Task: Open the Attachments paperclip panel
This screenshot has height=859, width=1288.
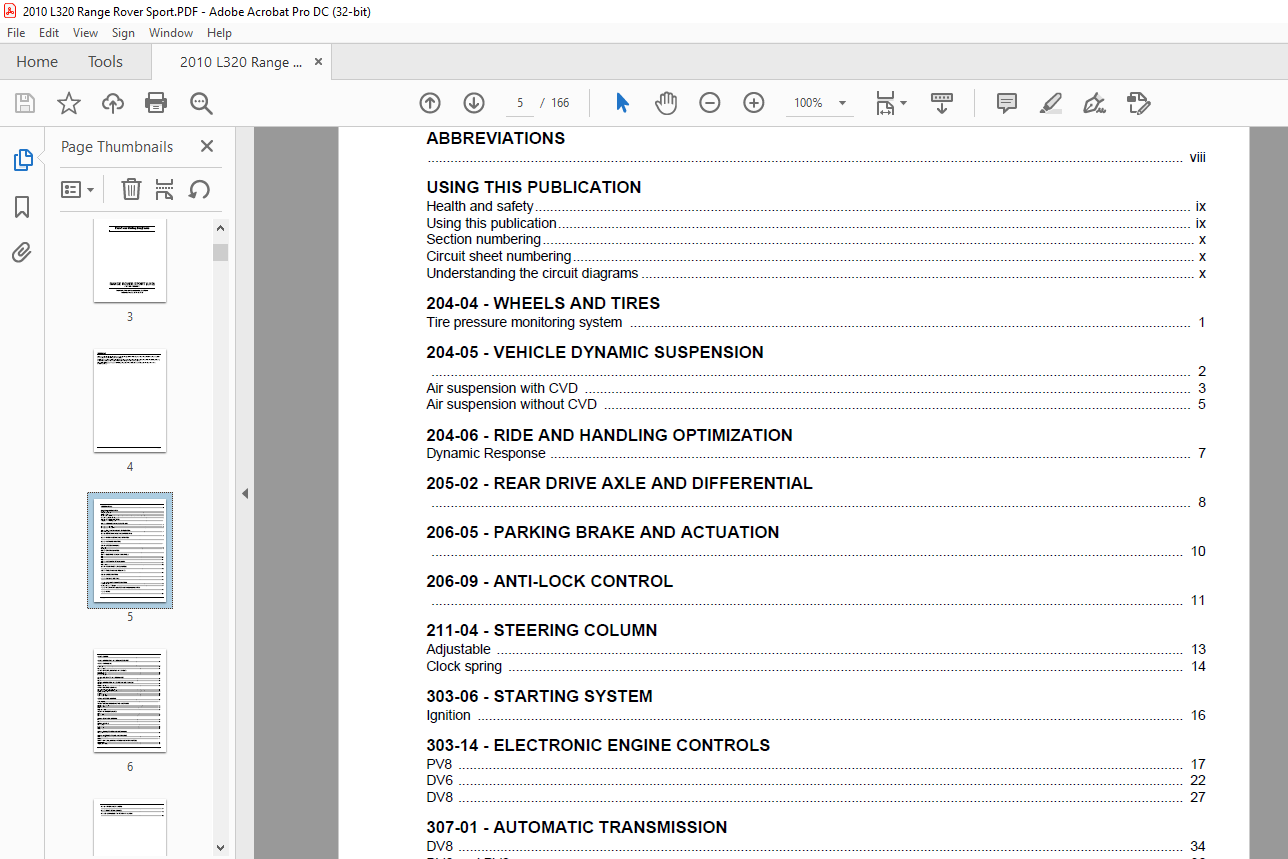Action: [22, 252]
